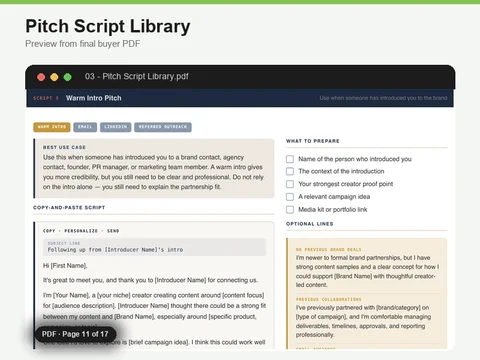
Task: Click the red window dot
Action: (41, 77)
